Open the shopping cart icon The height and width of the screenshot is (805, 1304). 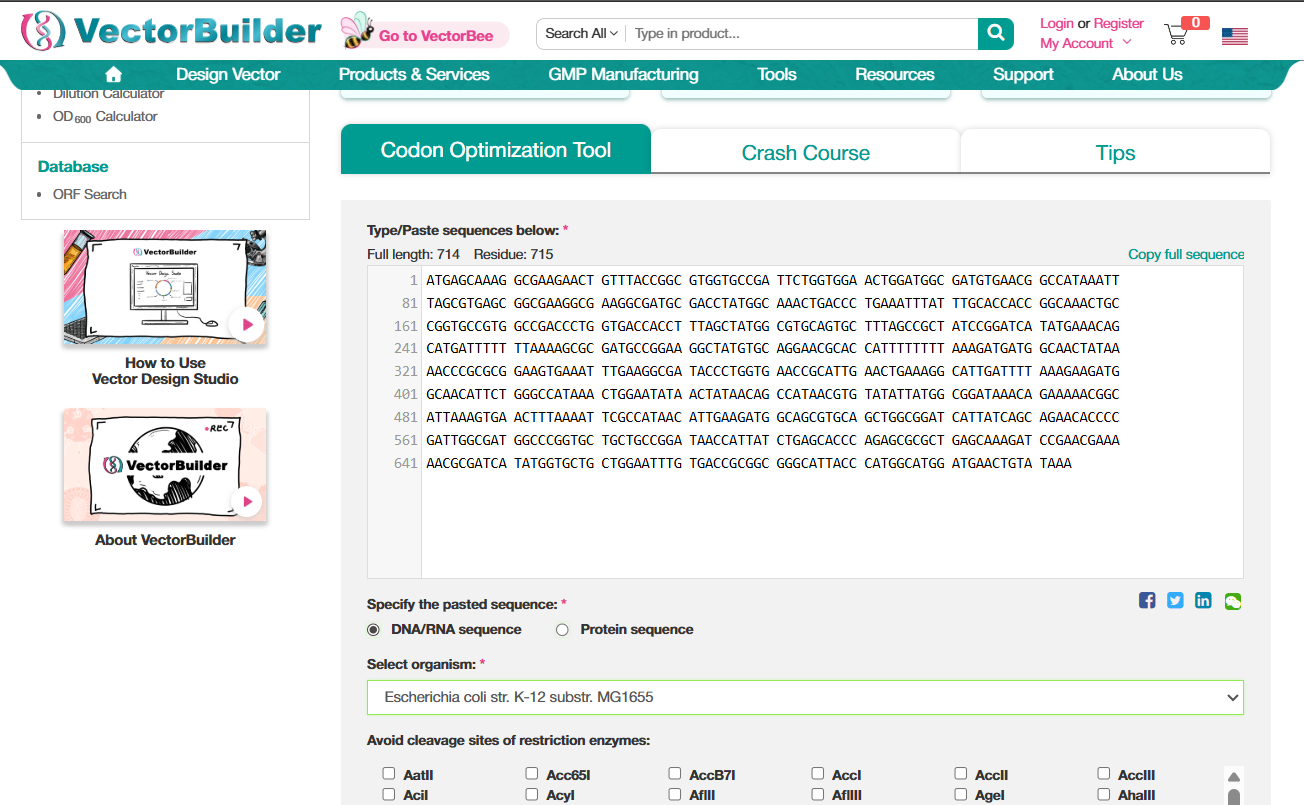(1177, 34)
